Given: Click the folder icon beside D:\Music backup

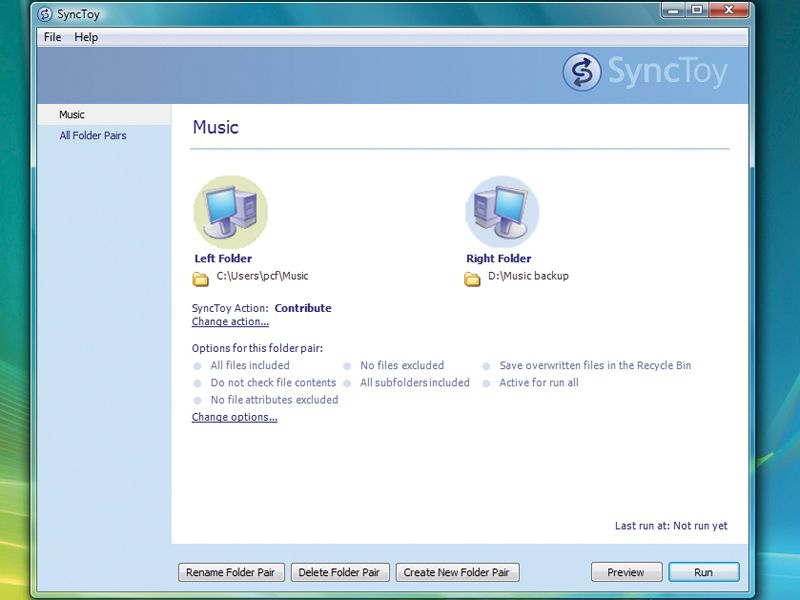Looking at the screenshot, I should (x=472, y=279).
